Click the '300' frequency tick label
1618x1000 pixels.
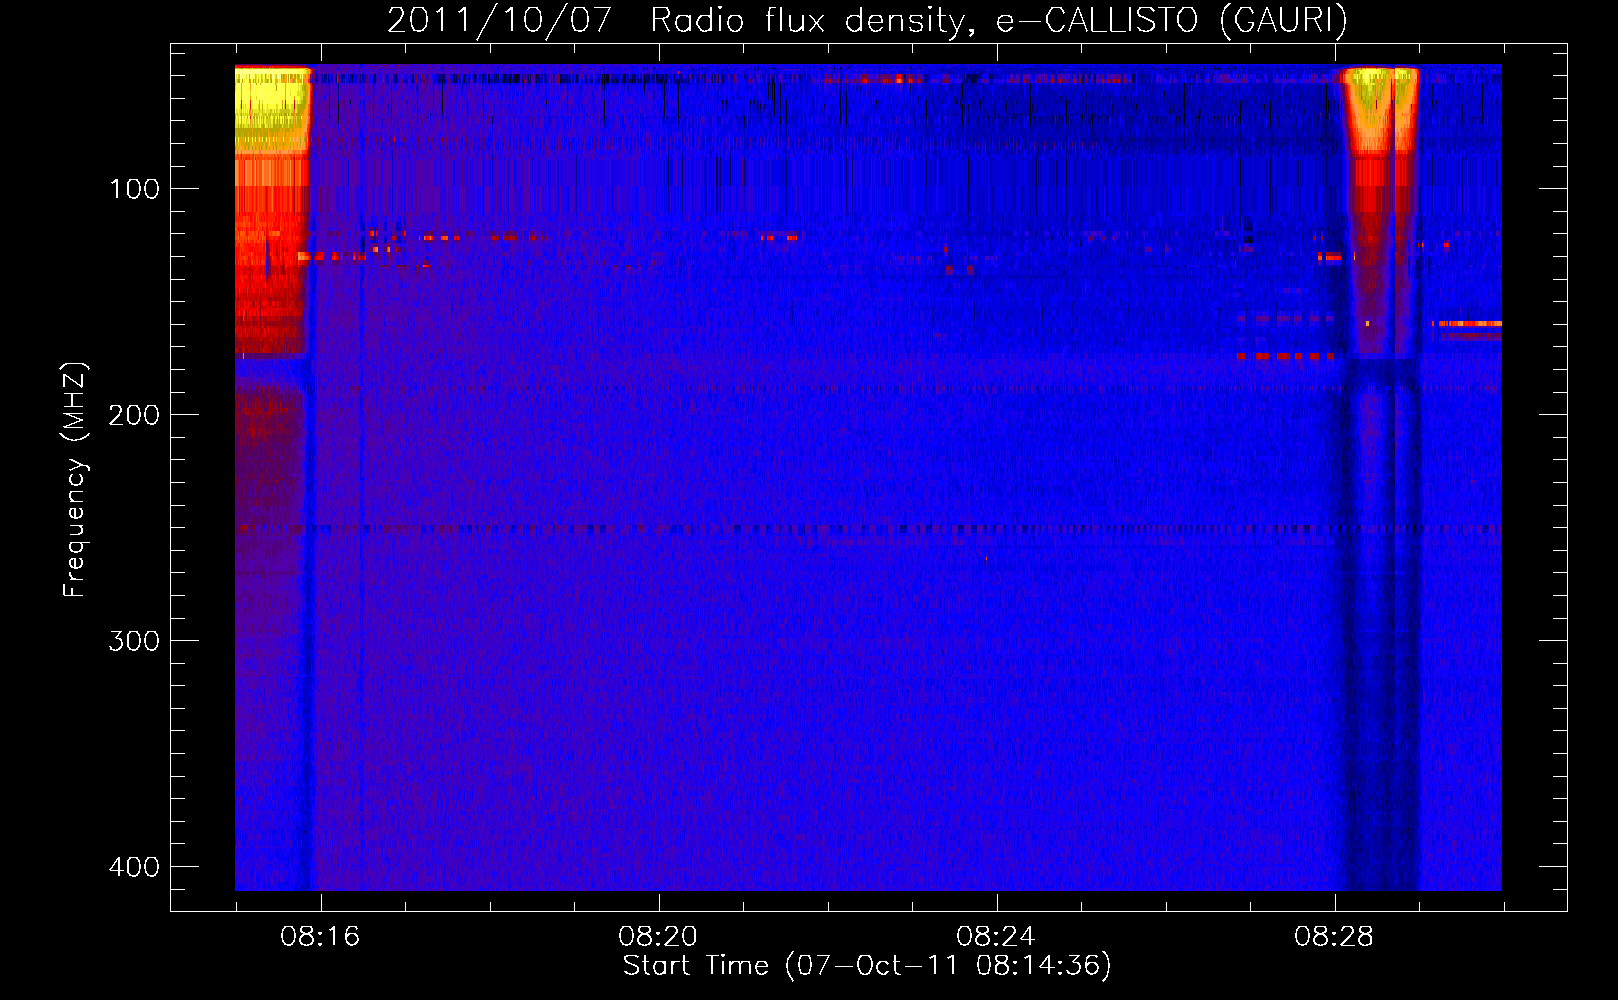click(134, 641)
